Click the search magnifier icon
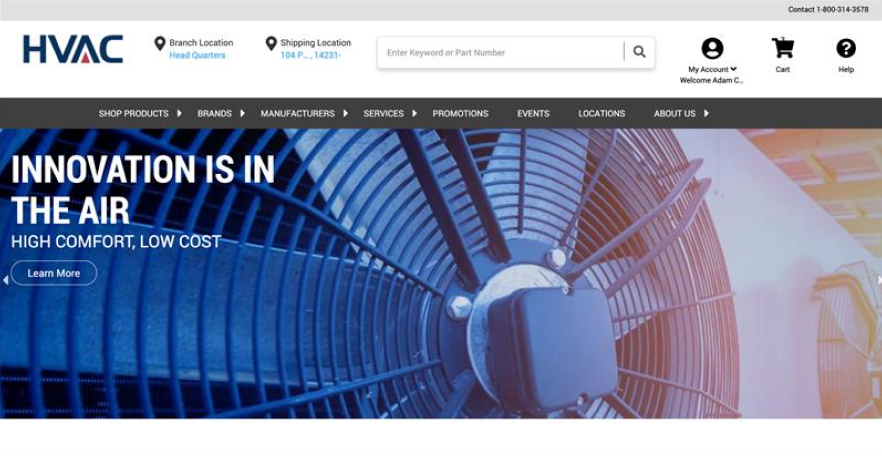This screenshot has width=882, height=474. 639,52
